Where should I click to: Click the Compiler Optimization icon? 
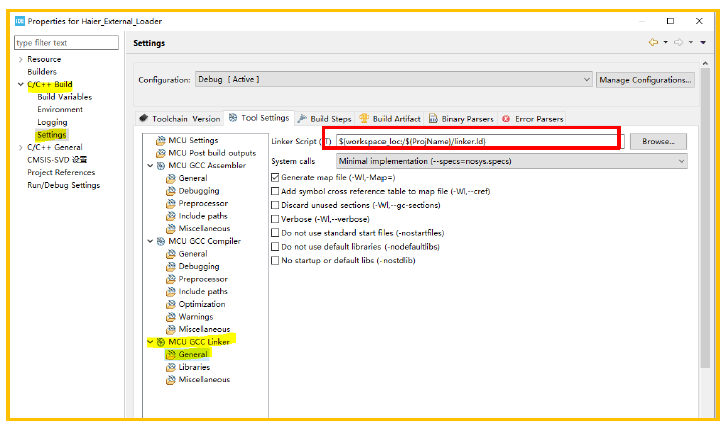coord(171,304)
